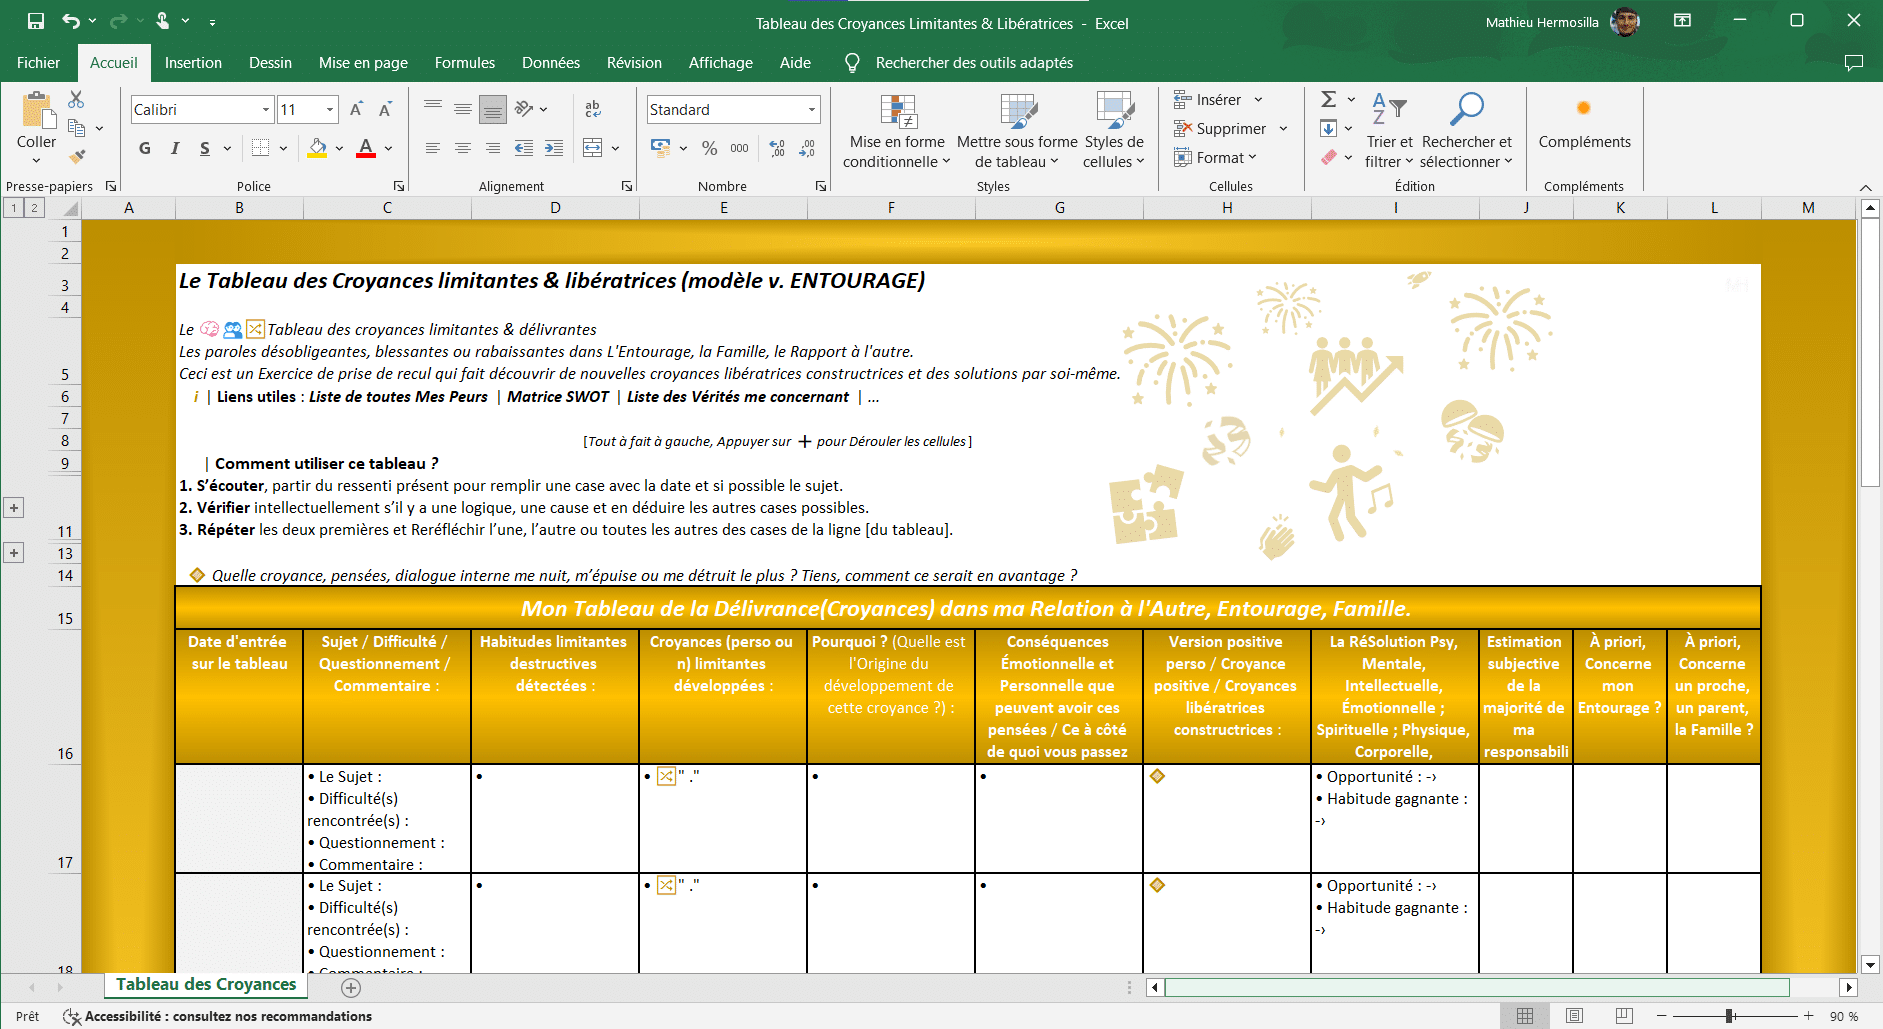The width and height of the screenshot is (1883, 1029).
Task: Click the percent style icon
Action: click(709, 148)
